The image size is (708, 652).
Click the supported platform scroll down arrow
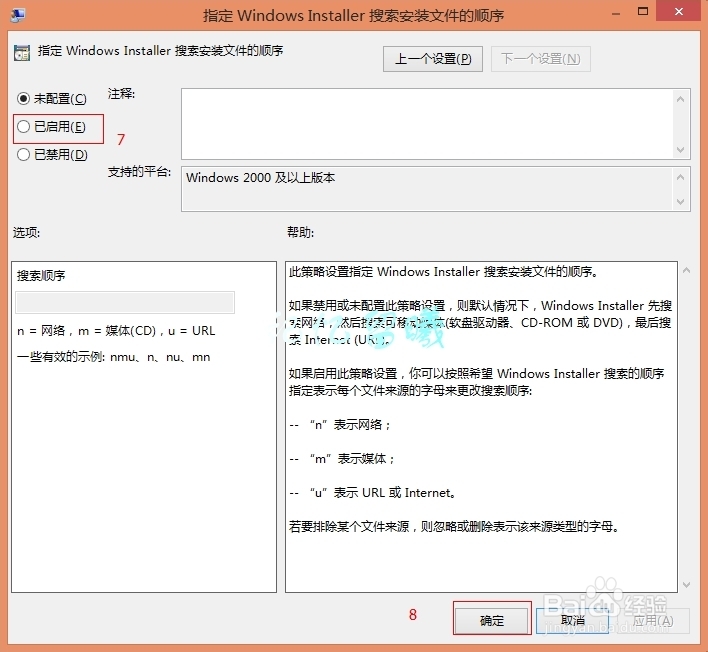point(680,201)
